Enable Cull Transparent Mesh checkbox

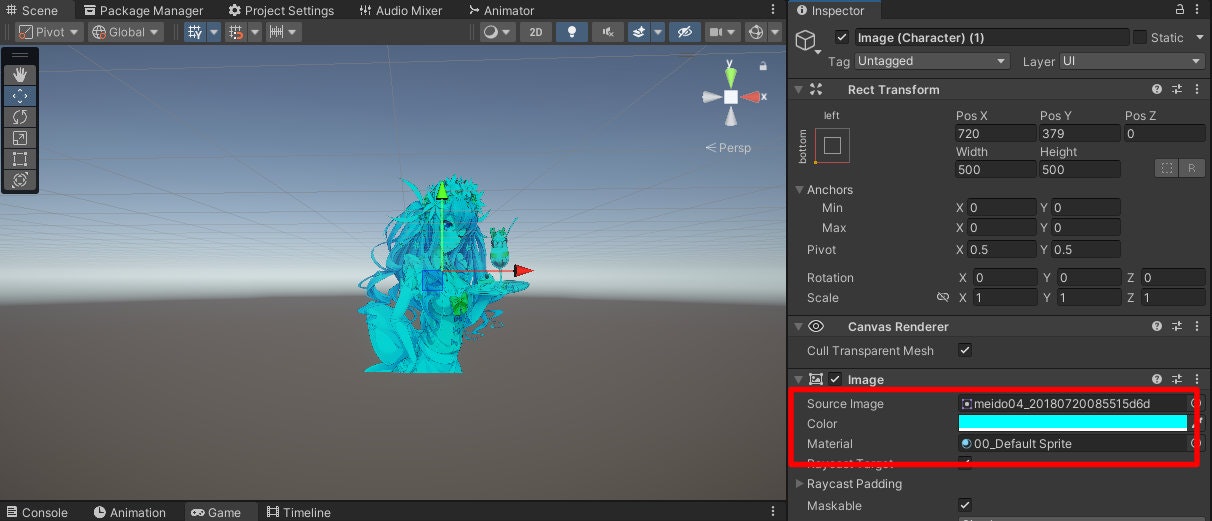[965, 351]
